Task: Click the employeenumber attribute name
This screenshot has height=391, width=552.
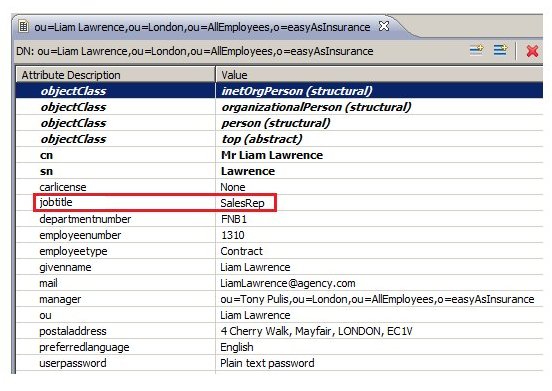Action: pos(80,235)
